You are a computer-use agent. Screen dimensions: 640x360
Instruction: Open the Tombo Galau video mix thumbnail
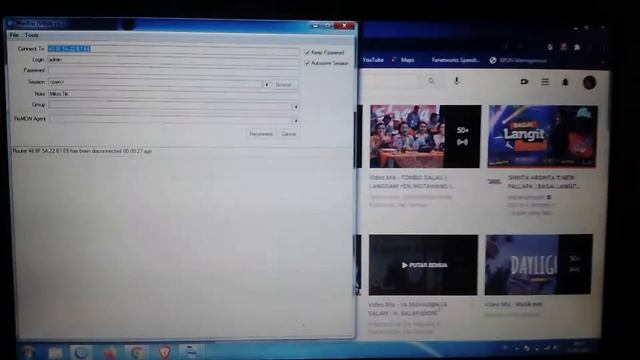pos(425,136)
